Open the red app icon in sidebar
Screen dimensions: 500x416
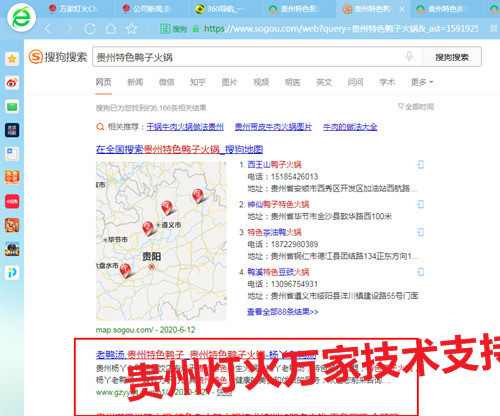(12, 201)
